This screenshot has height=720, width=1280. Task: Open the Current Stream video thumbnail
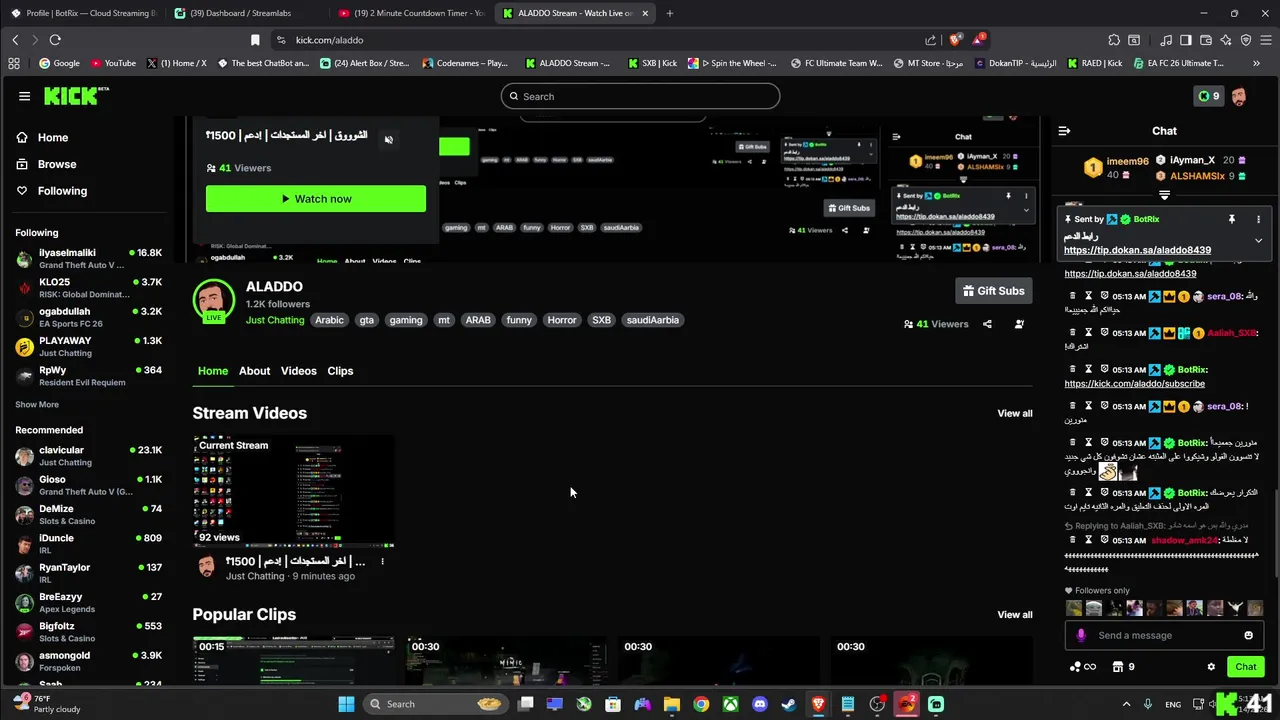click(293, 491)
